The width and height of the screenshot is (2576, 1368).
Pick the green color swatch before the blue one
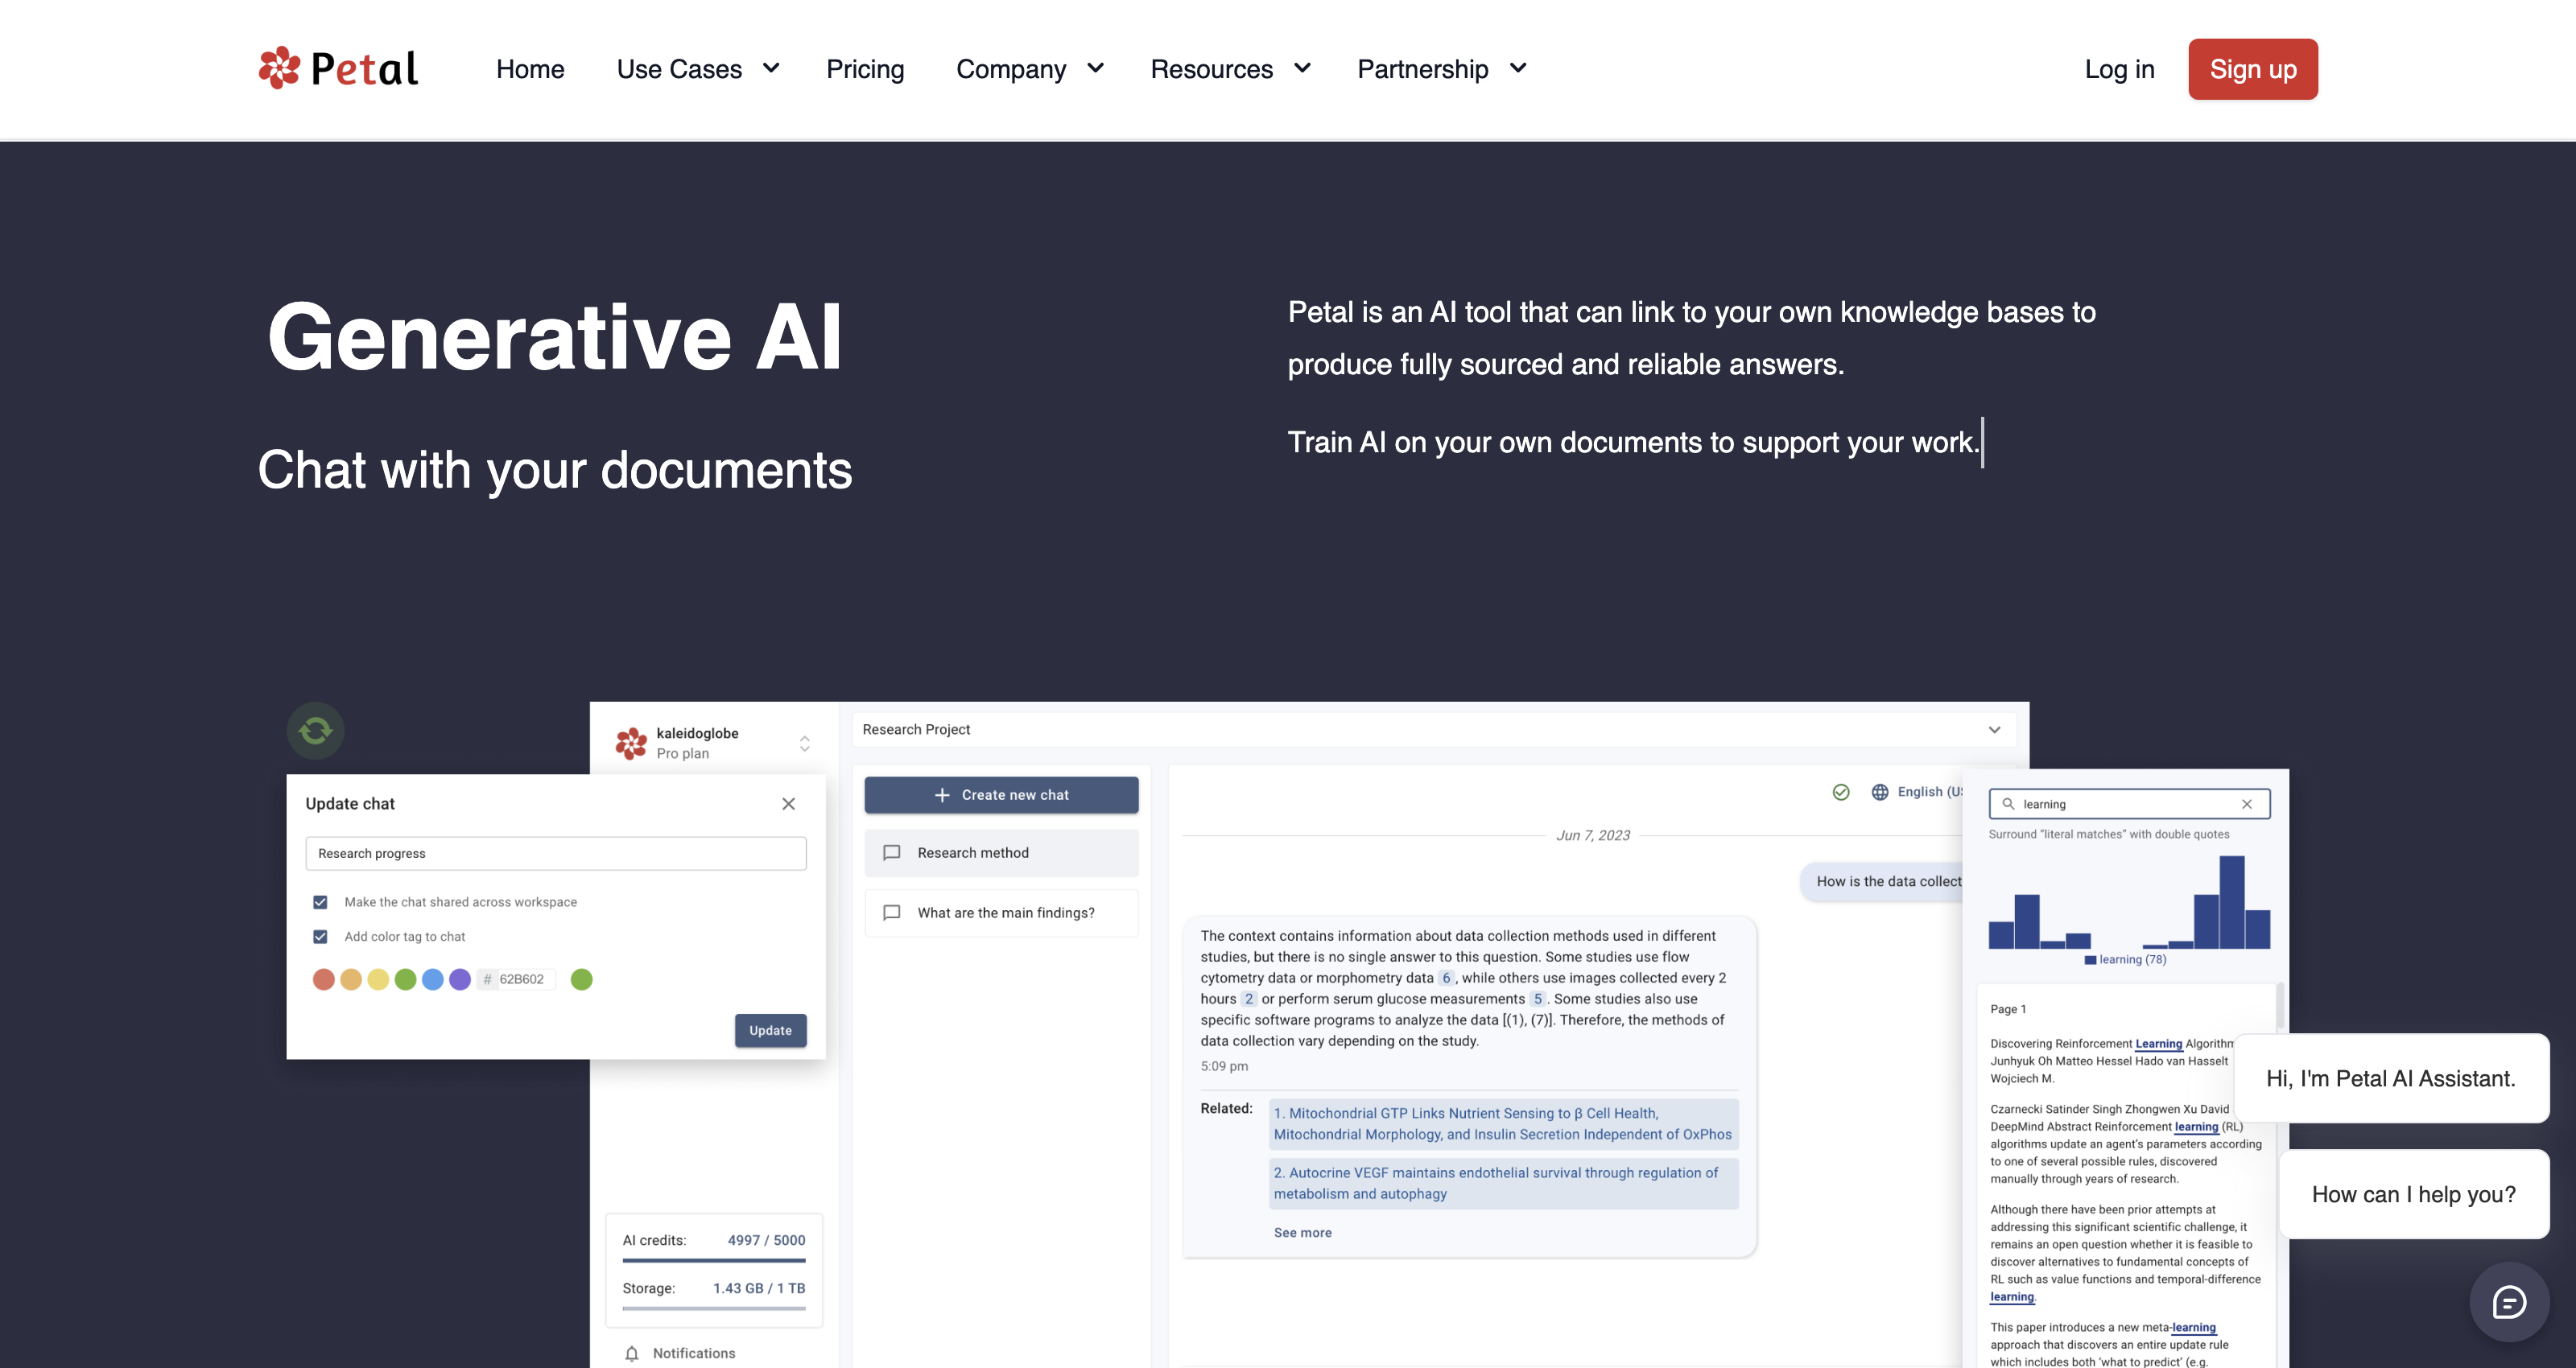coord(405,980)
